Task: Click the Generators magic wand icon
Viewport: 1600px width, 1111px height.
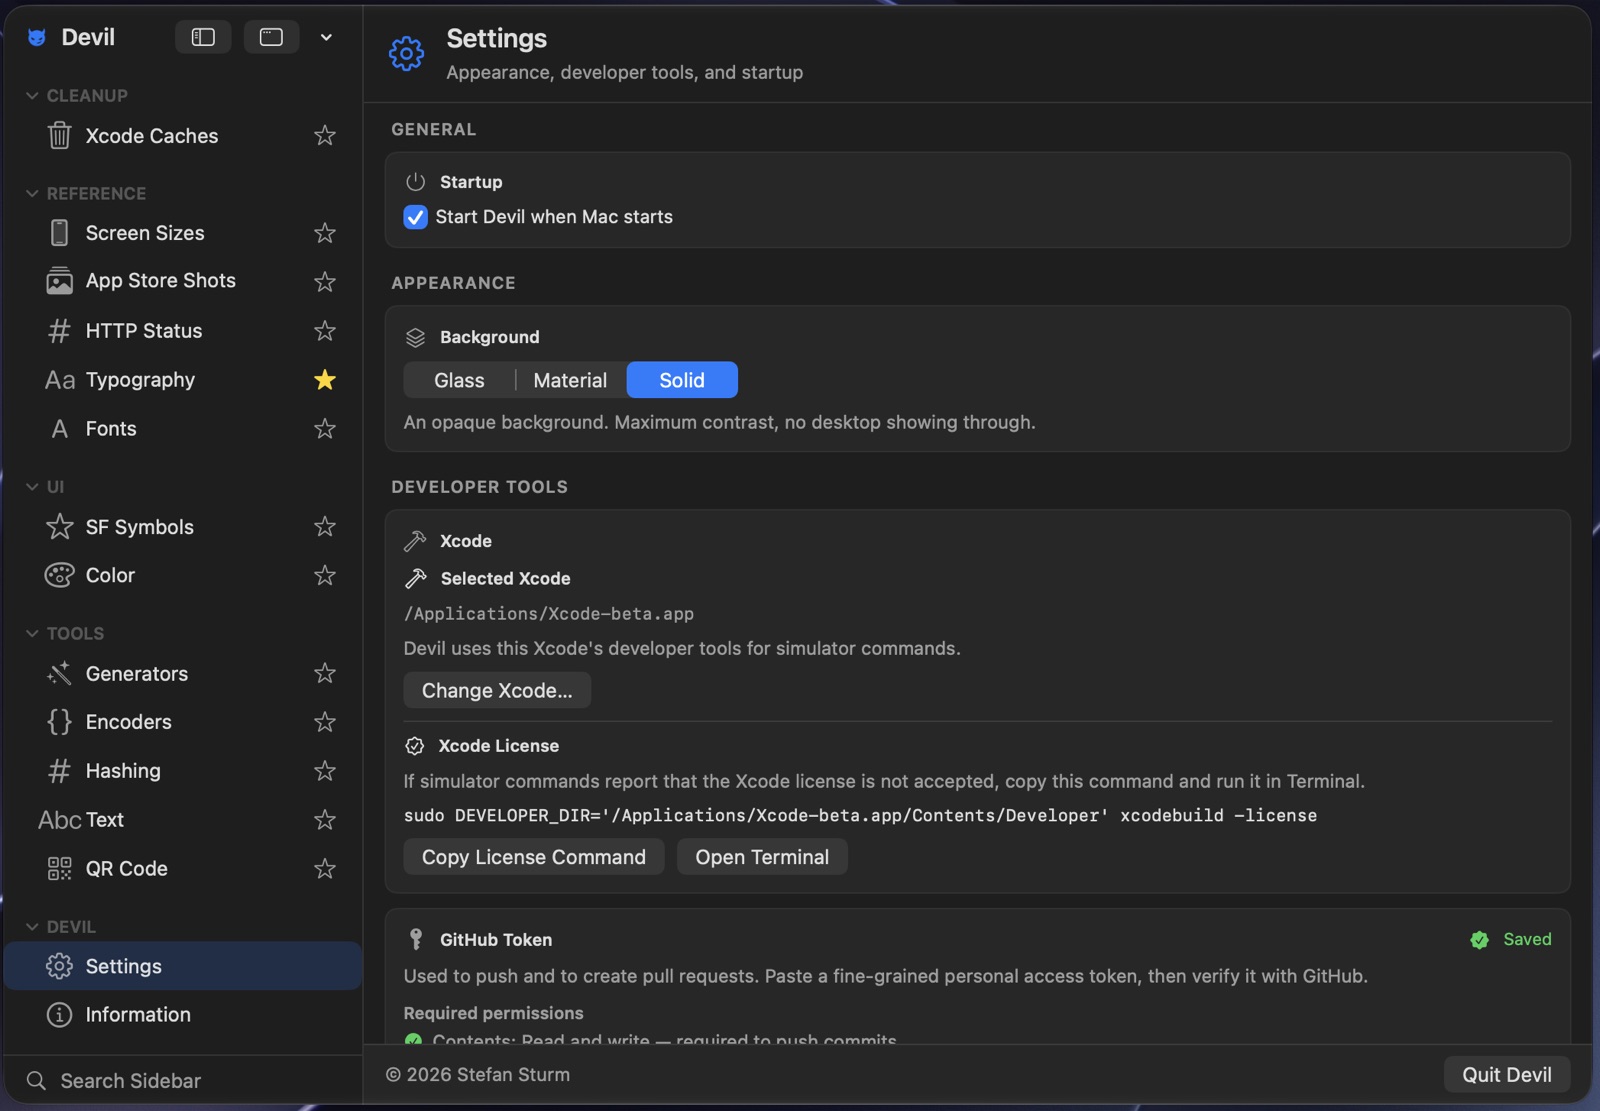Action: [x=60, y=674]
